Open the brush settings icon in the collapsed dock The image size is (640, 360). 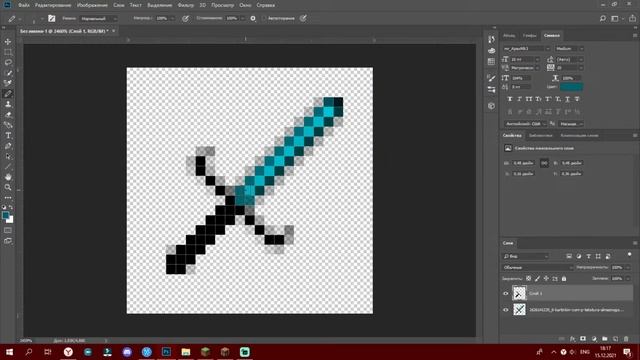[491, 78]
